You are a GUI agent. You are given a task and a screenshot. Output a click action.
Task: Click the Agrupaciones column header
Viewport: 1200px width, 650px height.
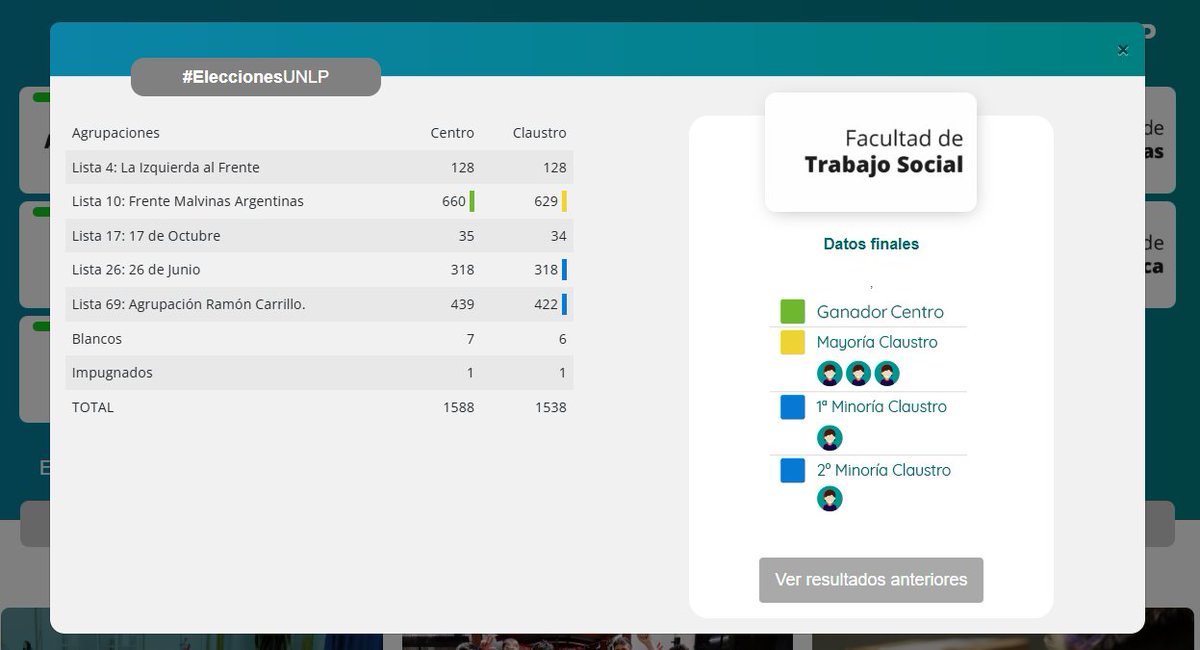pos(116,133)
